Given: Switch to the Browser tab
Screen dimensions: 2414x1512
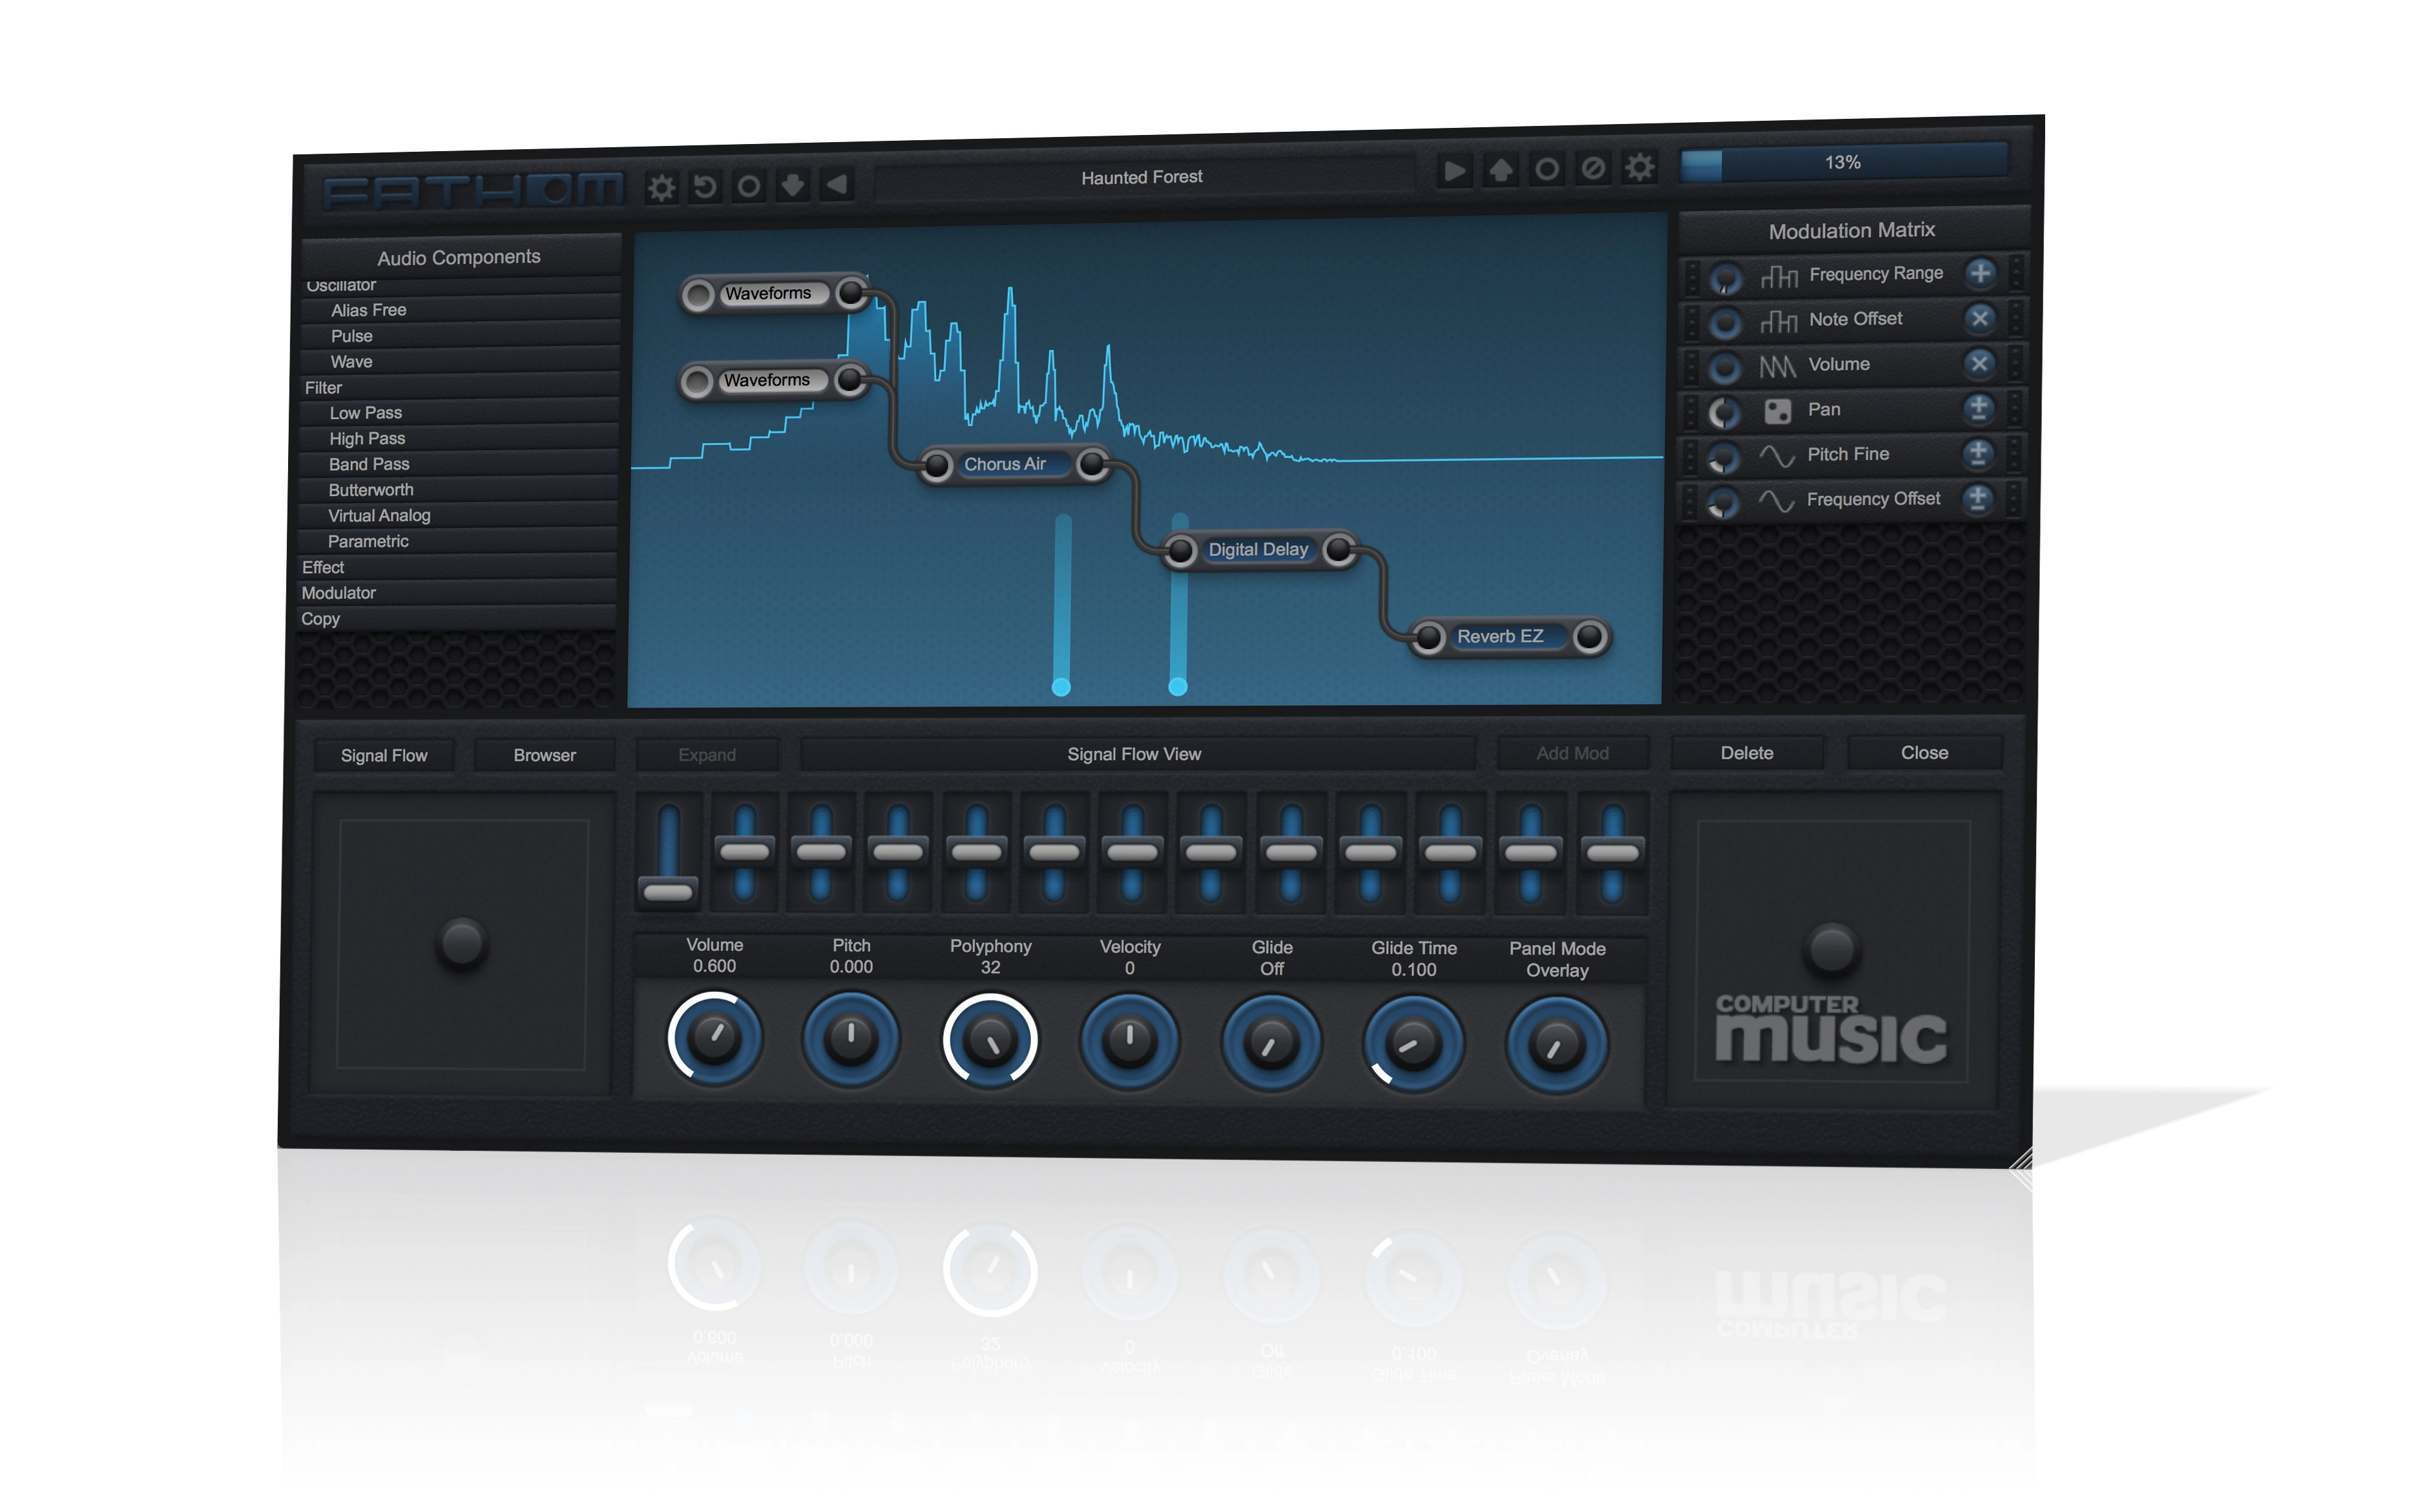Looking at the screenshot, I should click(545, 756).
